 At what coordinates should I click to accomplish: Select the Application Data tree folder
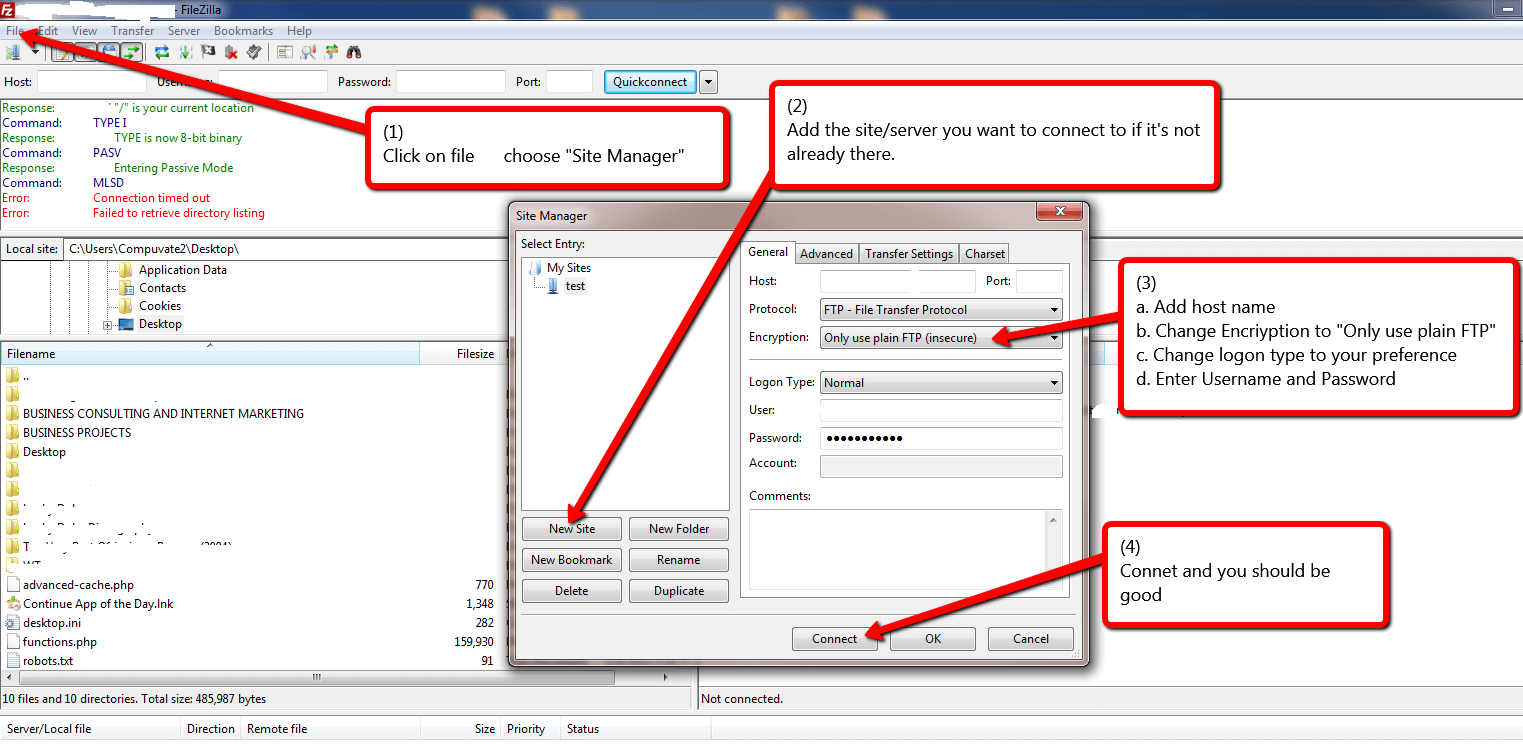(x=182, y=270)
